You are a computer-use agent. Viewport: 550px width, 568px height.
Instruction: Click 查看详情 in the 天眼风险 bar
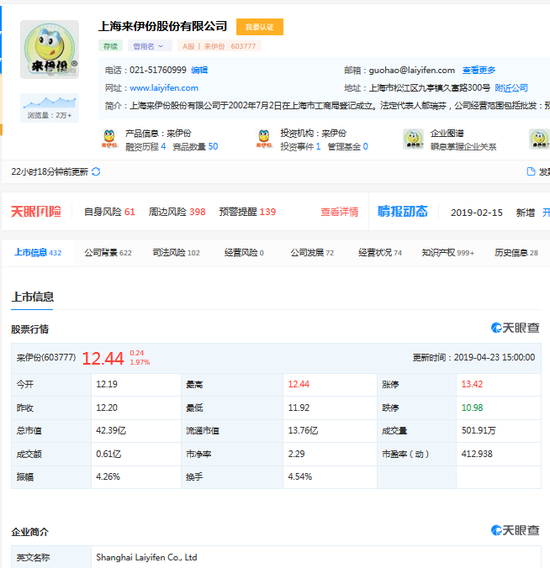(x=339, y=212)
